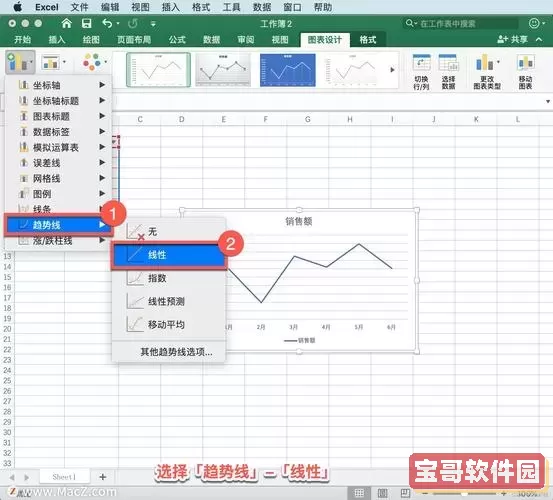Collapse the ribbon with the chevron
Viewport: 553px width, 500px height.
539,39
